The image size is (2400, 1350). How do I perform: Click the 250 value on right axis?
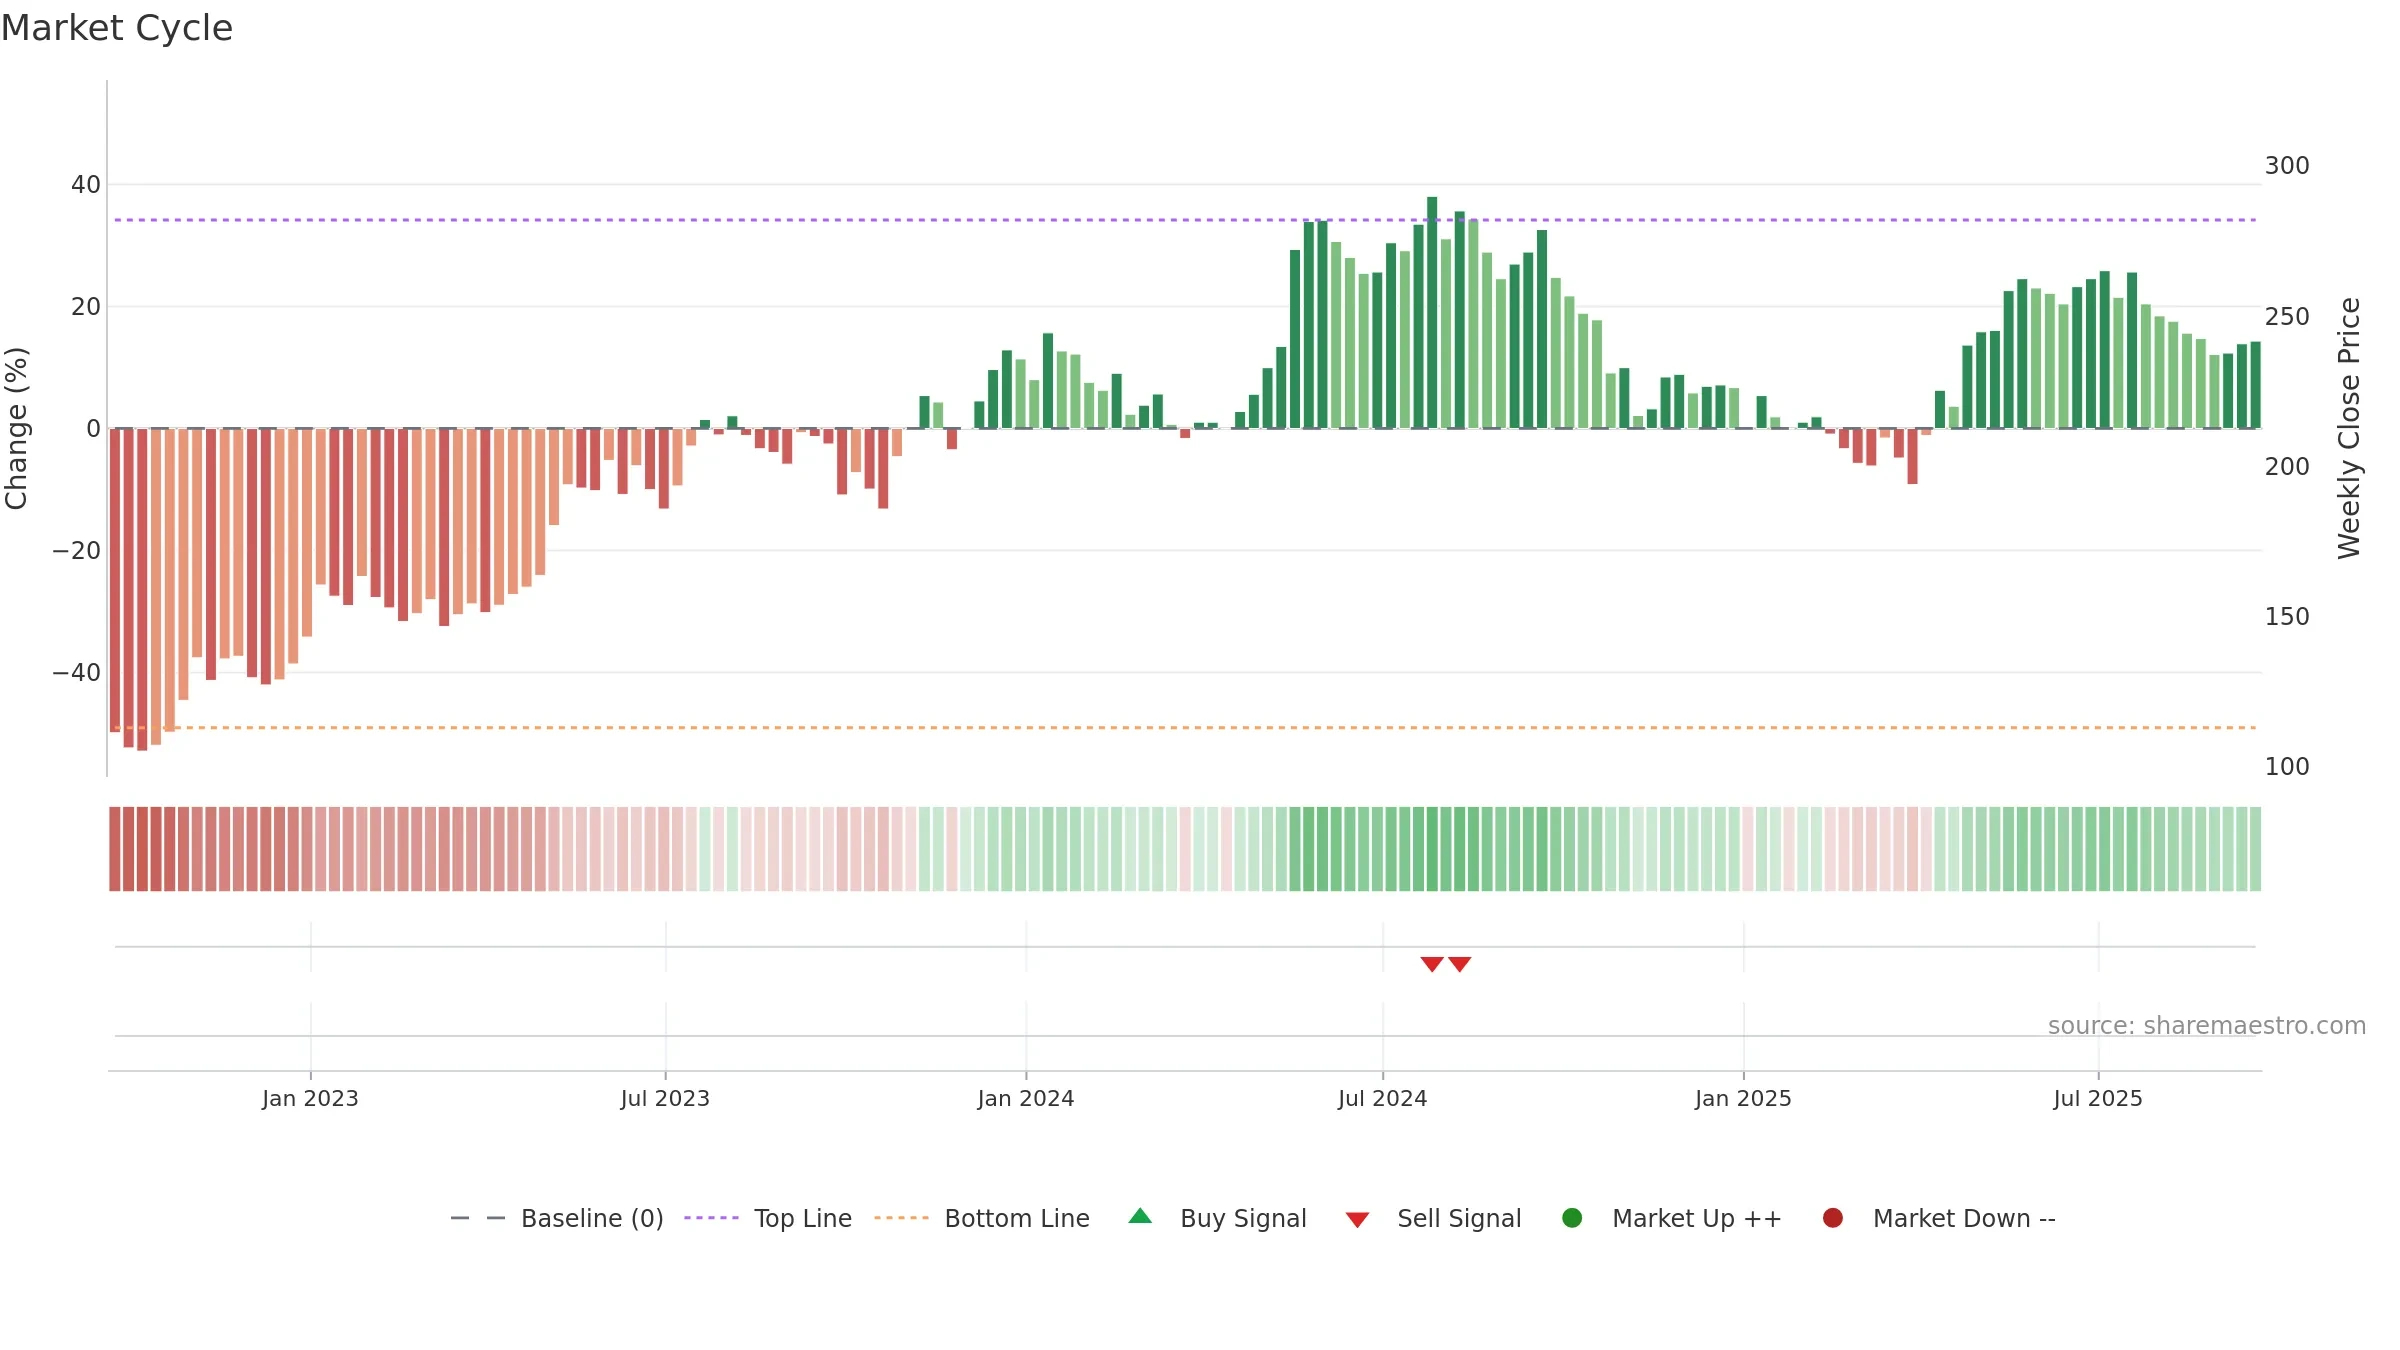pos(2287,317)
